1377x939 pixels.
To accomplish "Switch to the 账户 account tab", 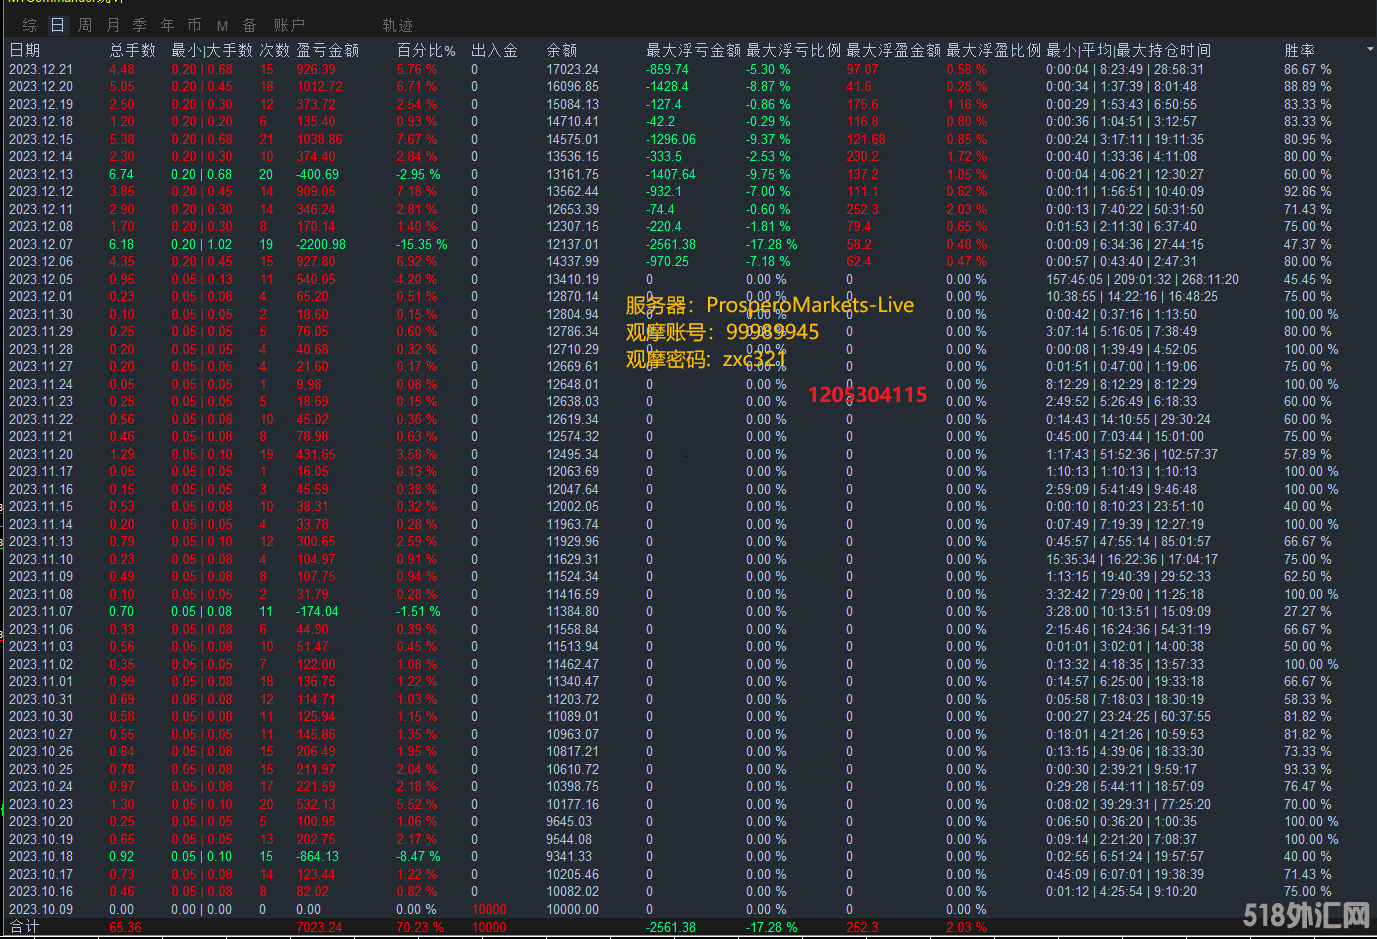I will 289,25.
